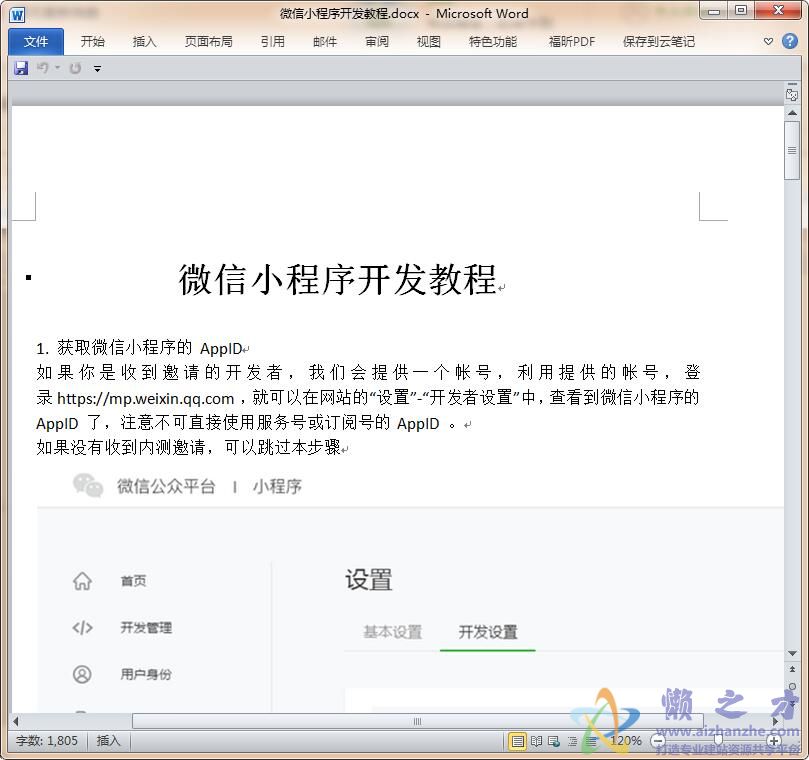Click 小程序 text in embedded image header
This screenshot has height=760, width=809.
tap(277, 486)
